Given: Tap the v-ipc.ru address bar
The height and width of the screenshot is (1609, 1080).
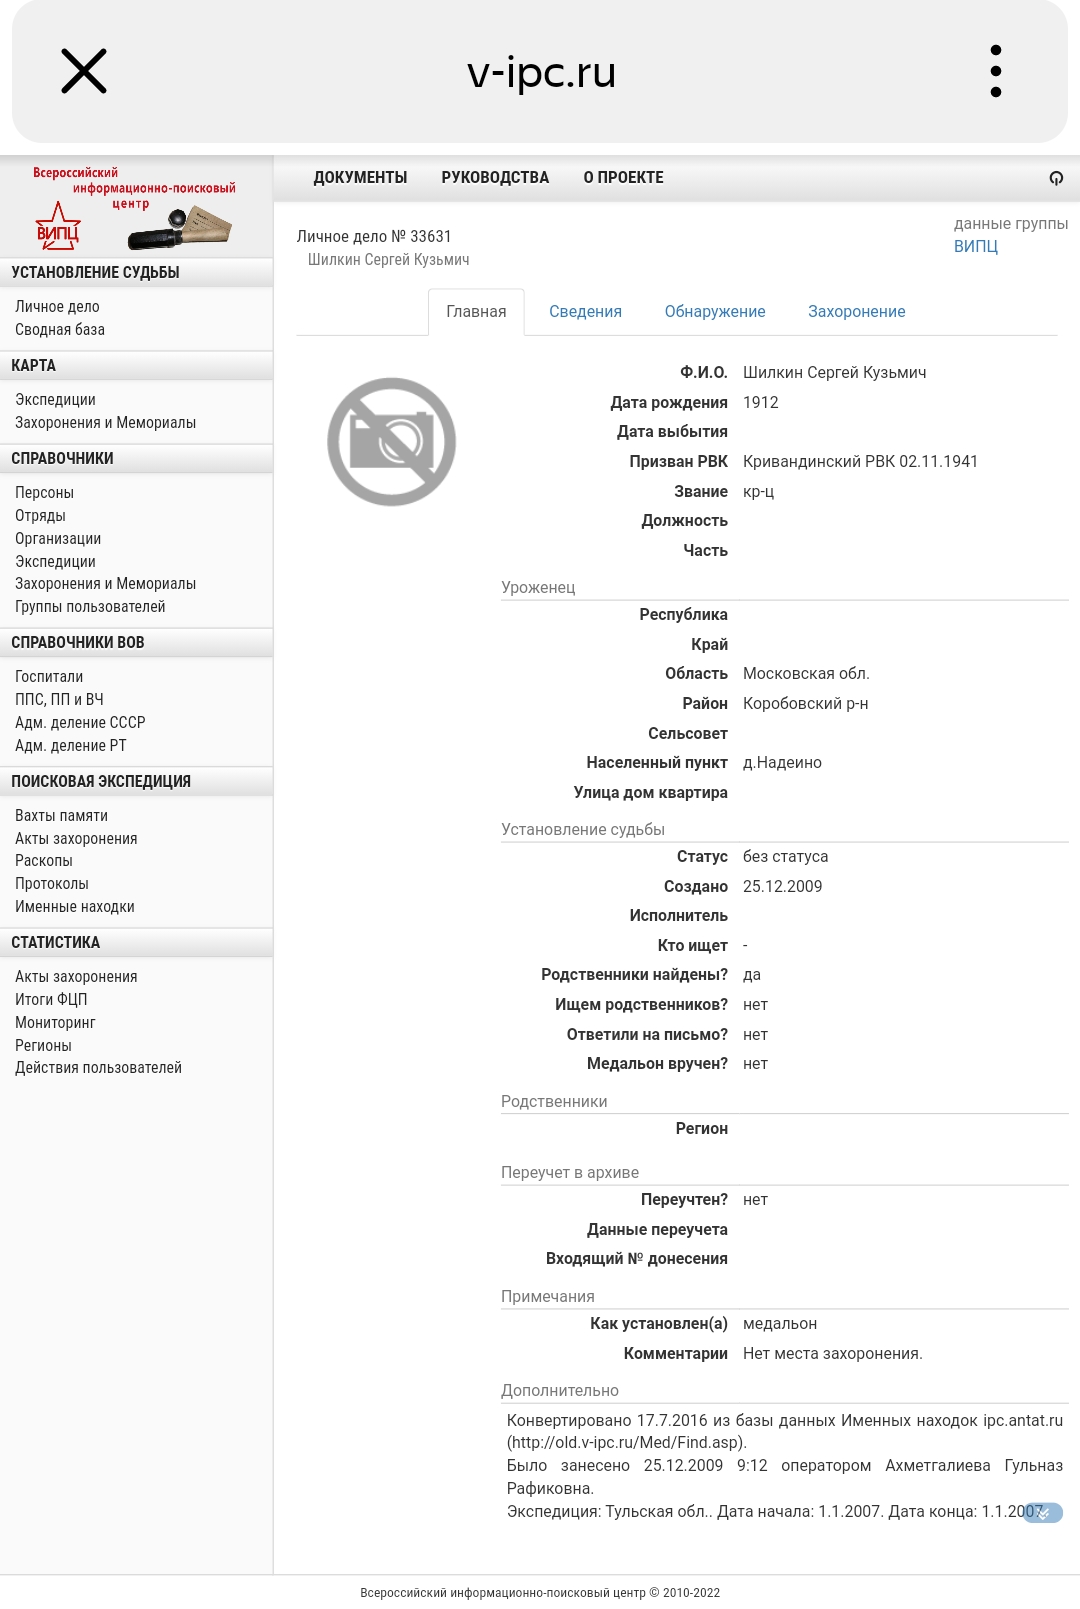Looking at the screenshot, I should 541,72.
